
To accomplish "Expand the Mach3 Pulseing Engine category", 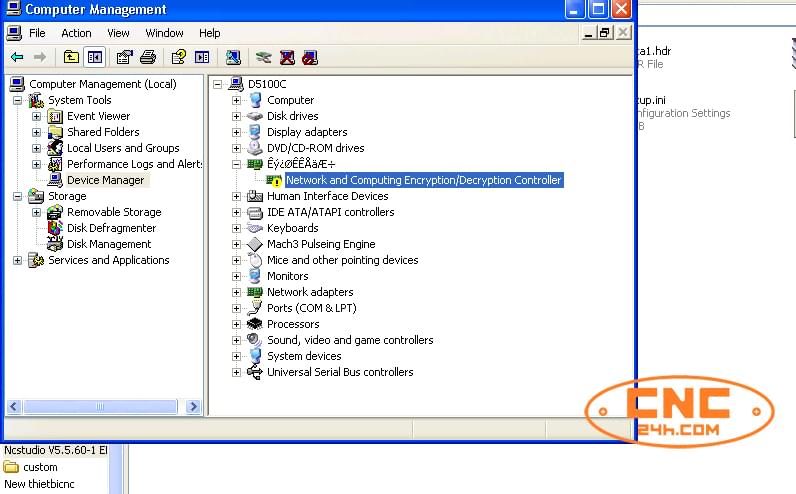I will [x=236, y=244].
